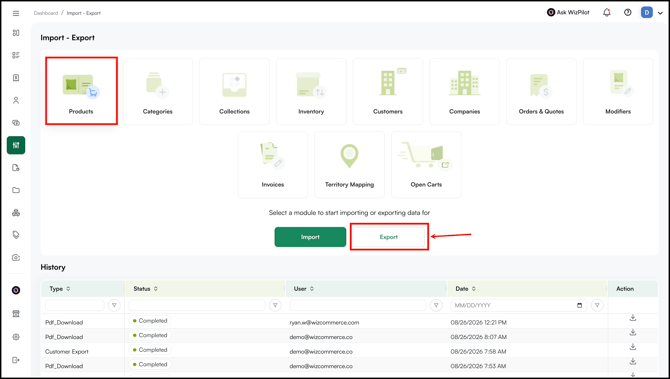
Task: Select the Invoices module card
Action: 273,165
